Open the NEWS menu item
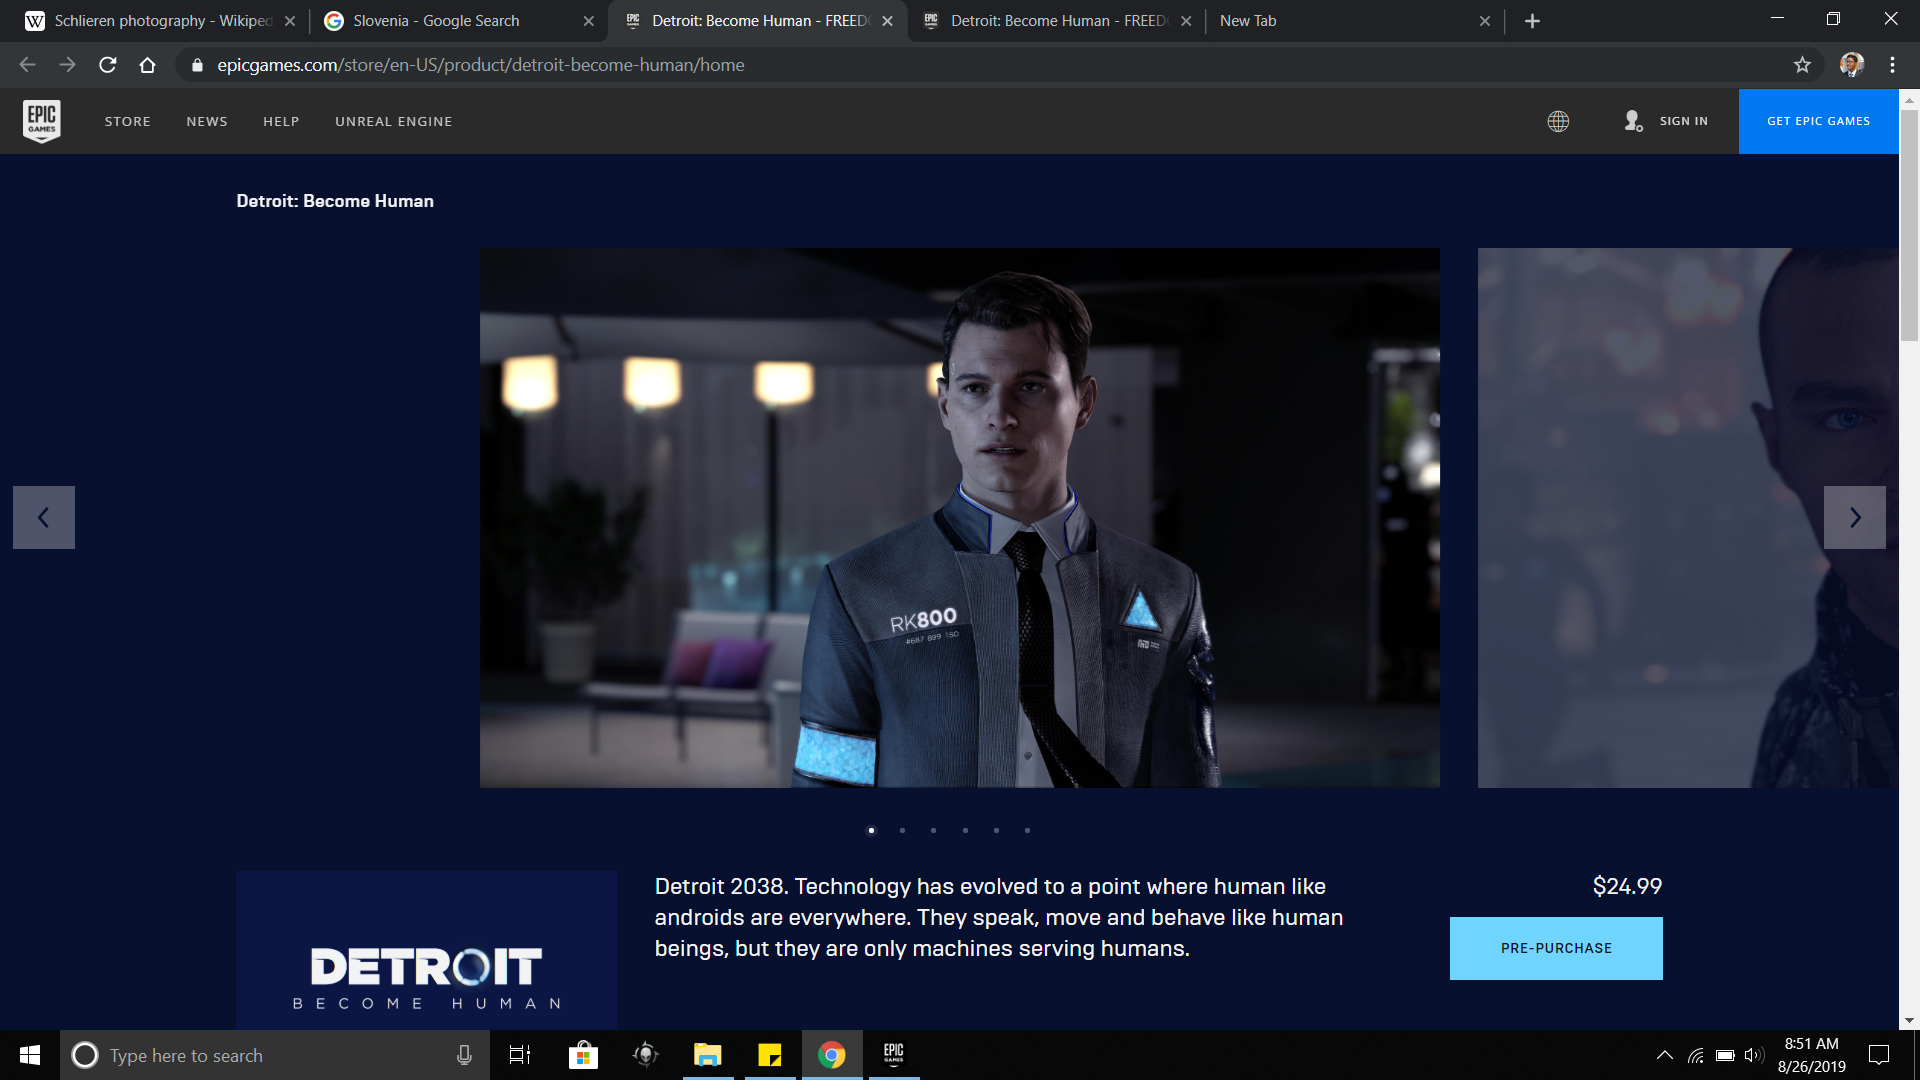1920x1080 pixels. tap(207, 121)
